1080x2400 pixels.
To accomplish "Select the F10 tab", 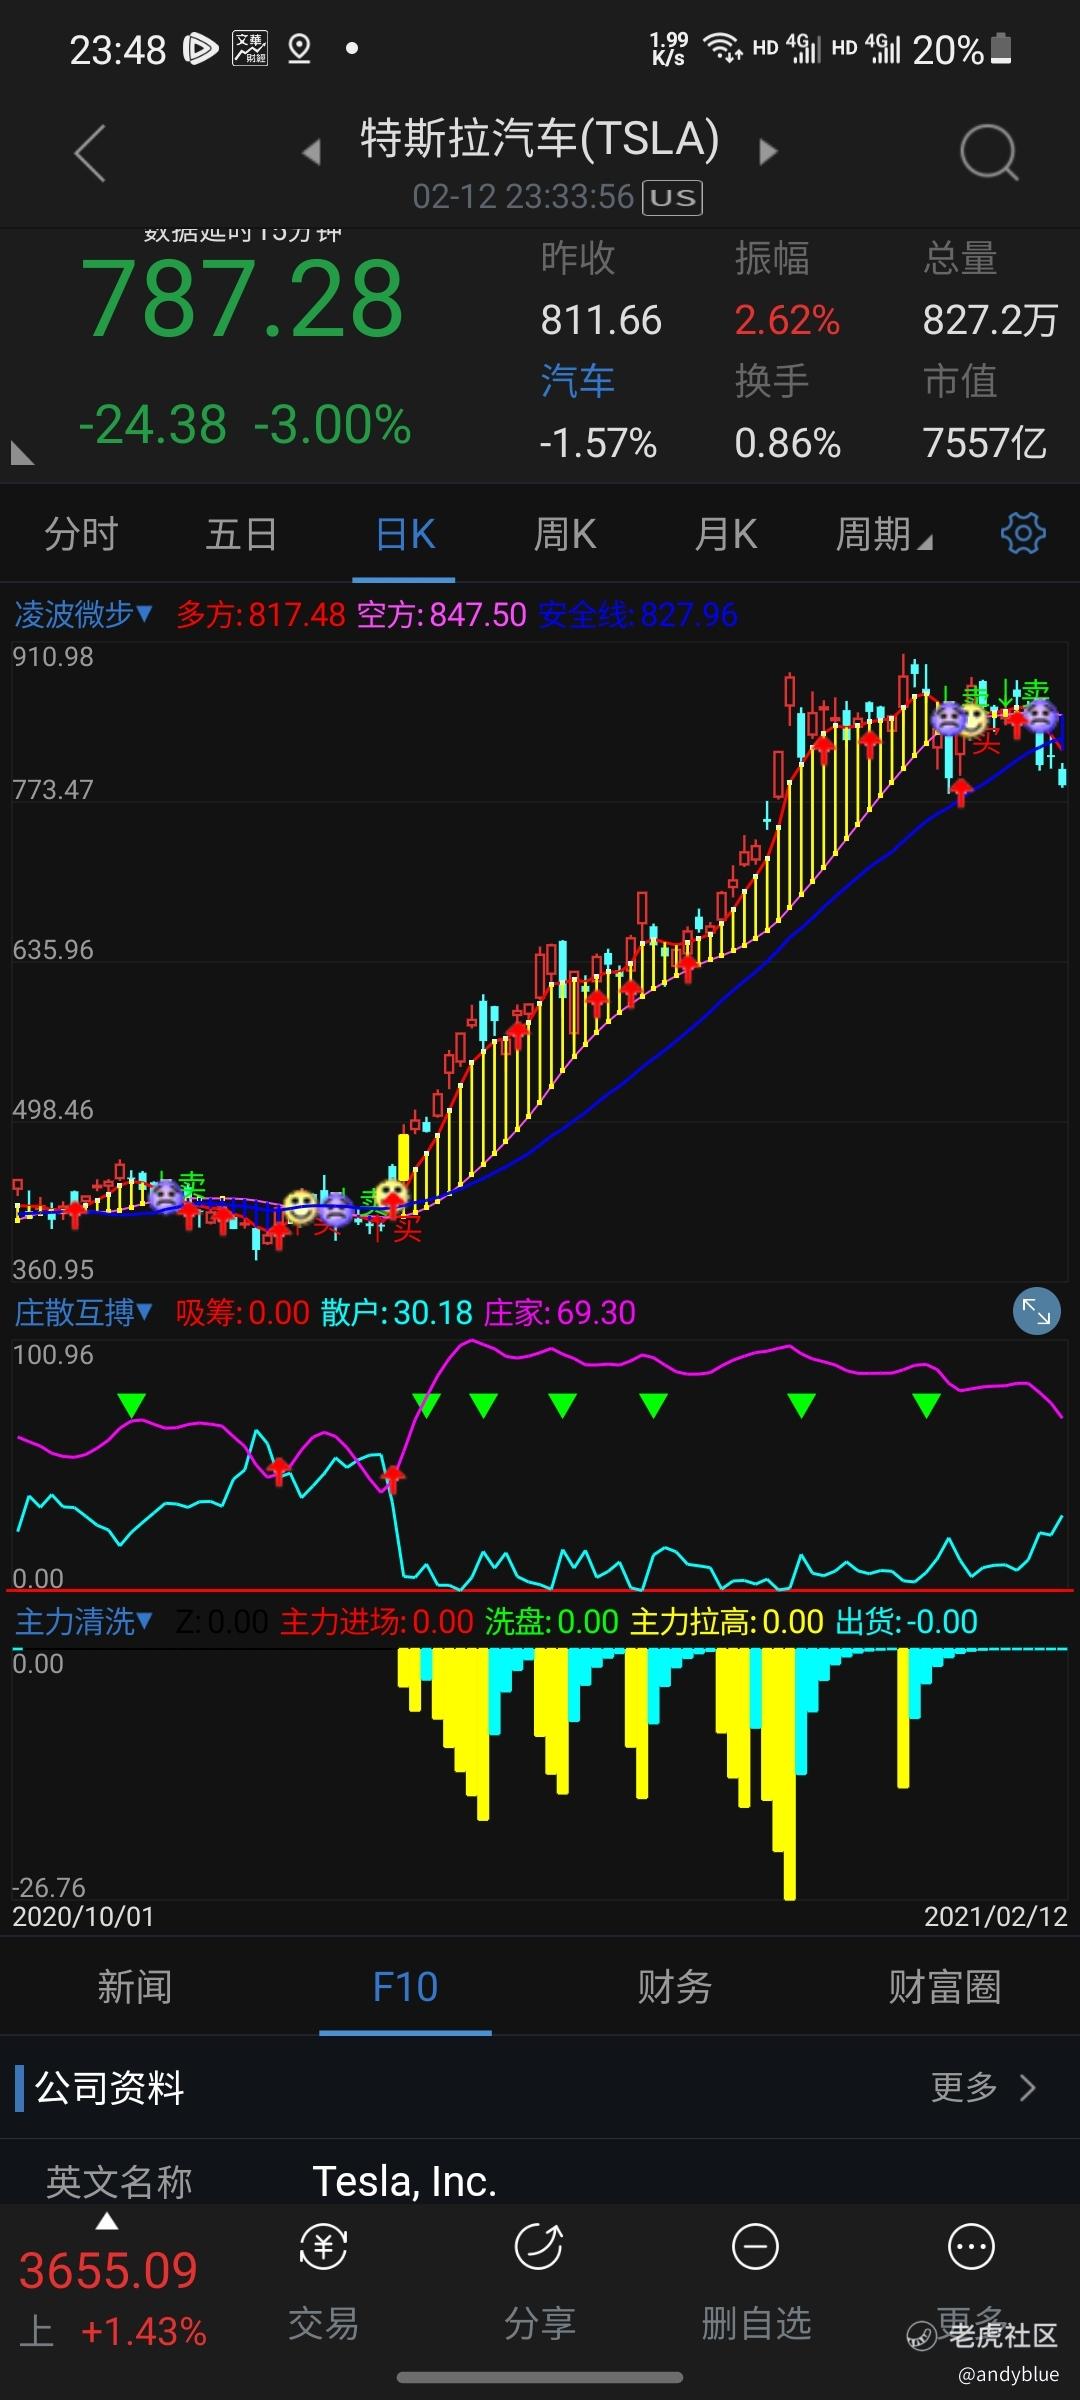I will point(405,1986).
